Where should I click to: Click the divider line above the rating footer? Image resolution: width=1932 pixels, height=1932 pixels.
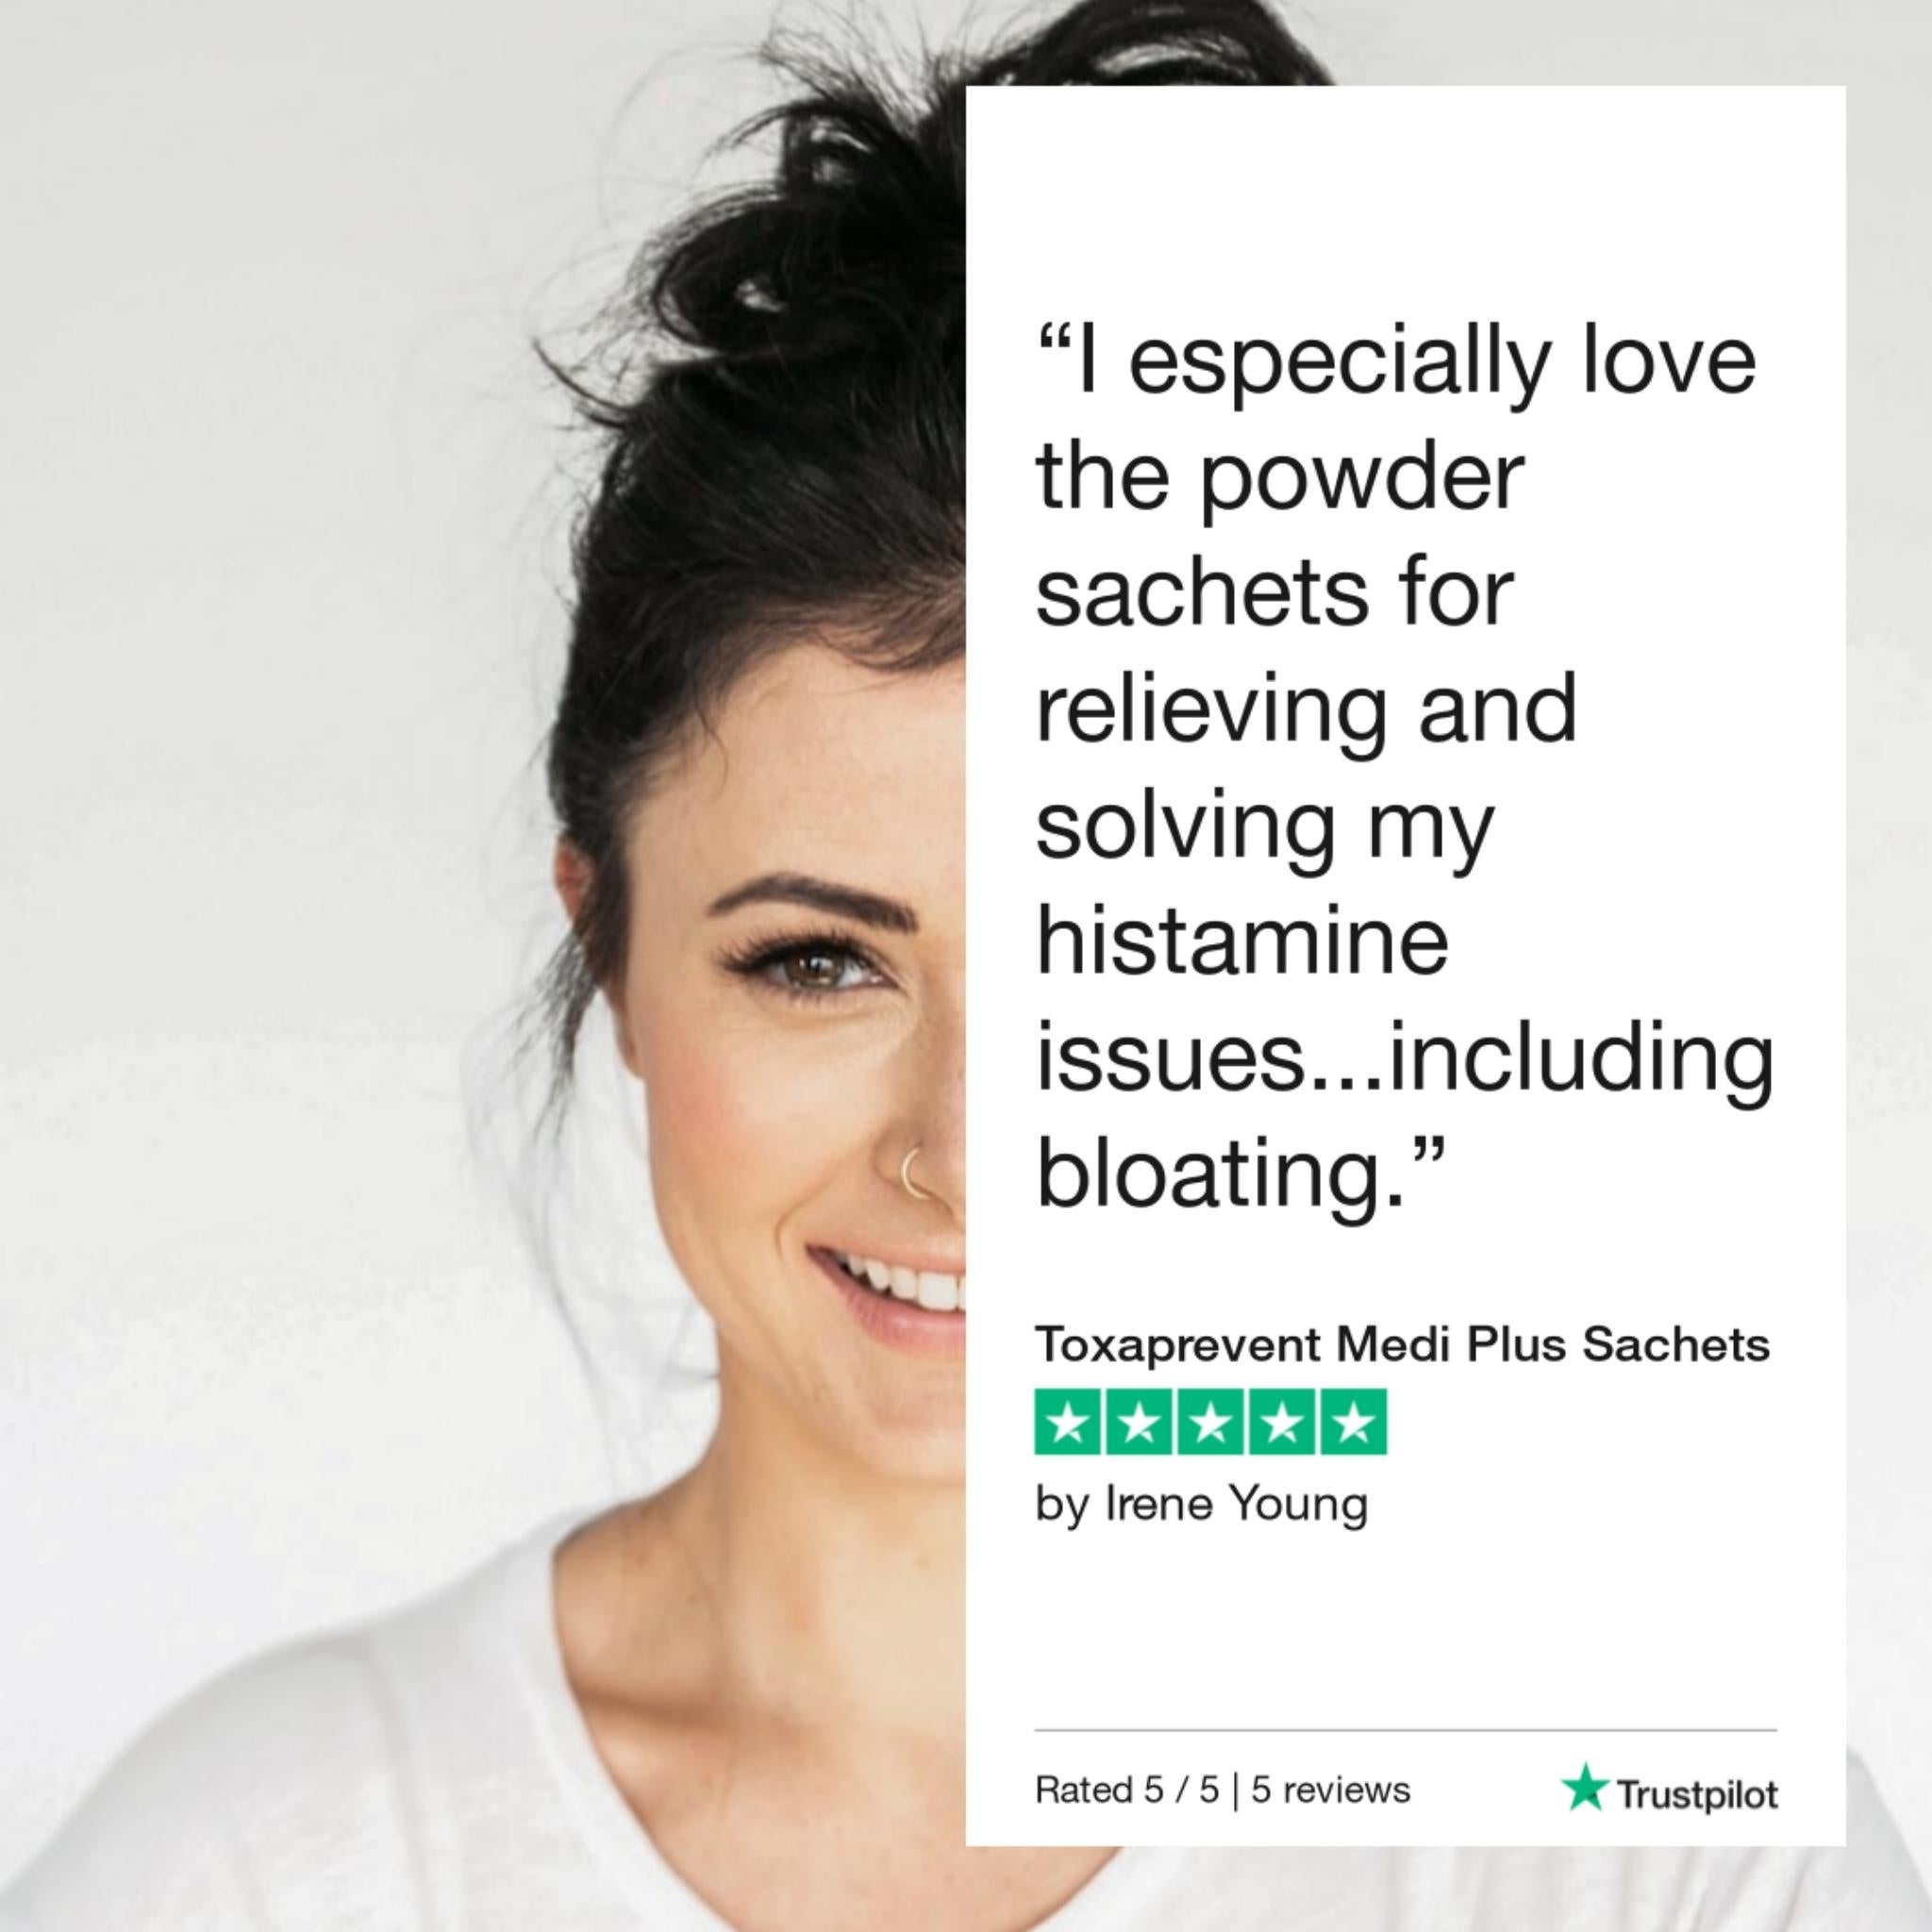tap(1406, 1729)
